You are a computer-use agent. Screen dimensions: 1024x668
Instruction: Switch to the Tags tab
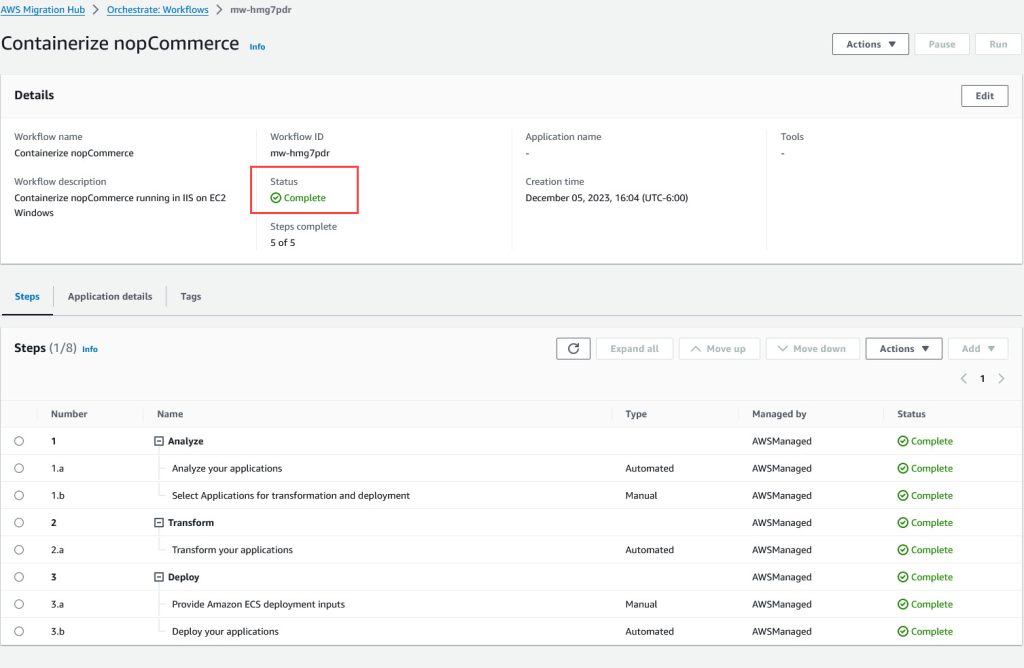(191, 296)
